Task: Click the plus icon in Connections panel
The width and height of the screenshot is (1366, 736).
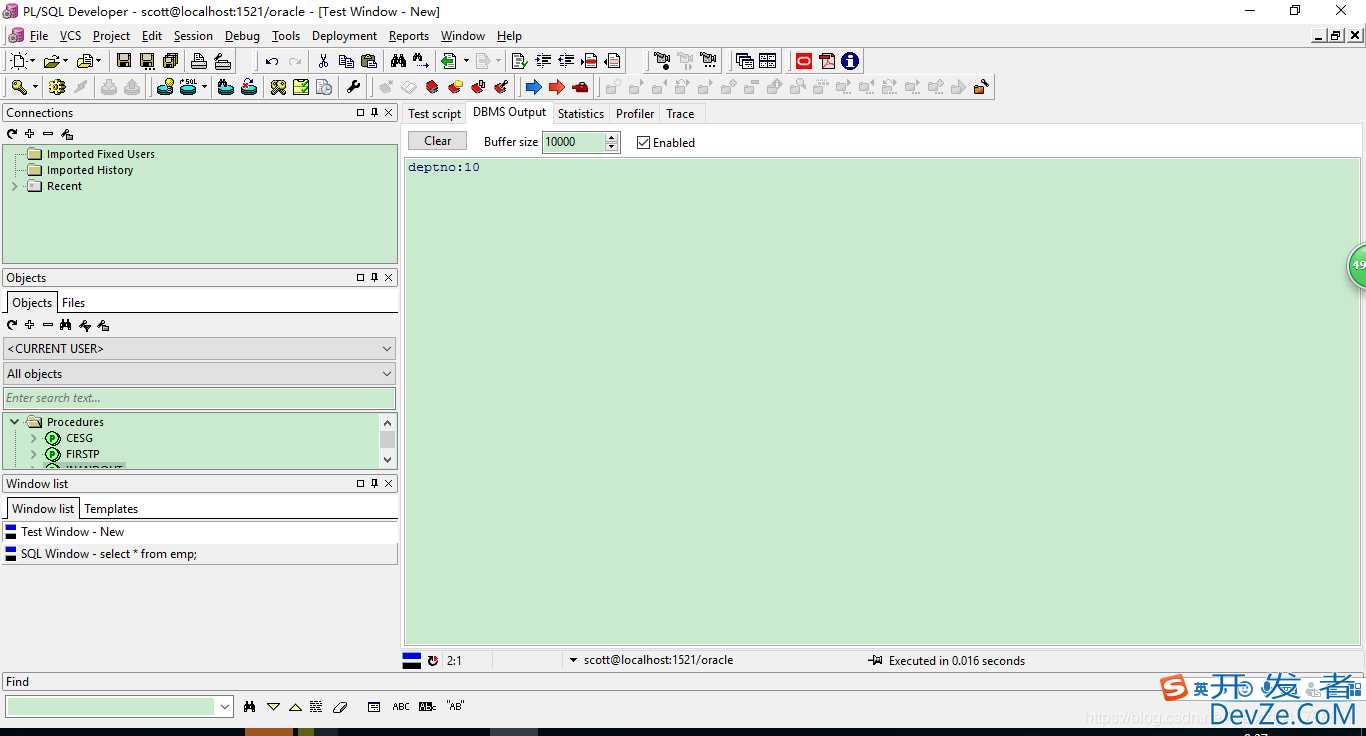Action: click(x=30, y=134)
